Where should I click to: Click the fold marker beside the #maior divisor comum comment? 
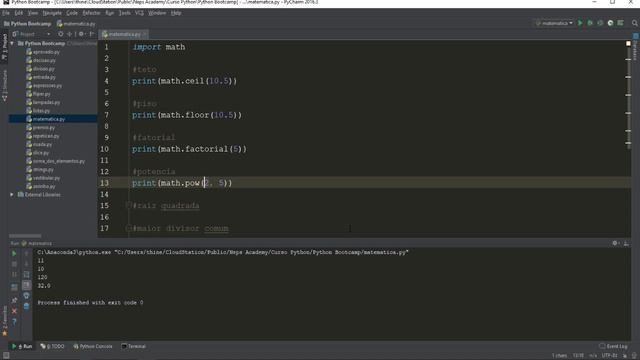(128, 228)
